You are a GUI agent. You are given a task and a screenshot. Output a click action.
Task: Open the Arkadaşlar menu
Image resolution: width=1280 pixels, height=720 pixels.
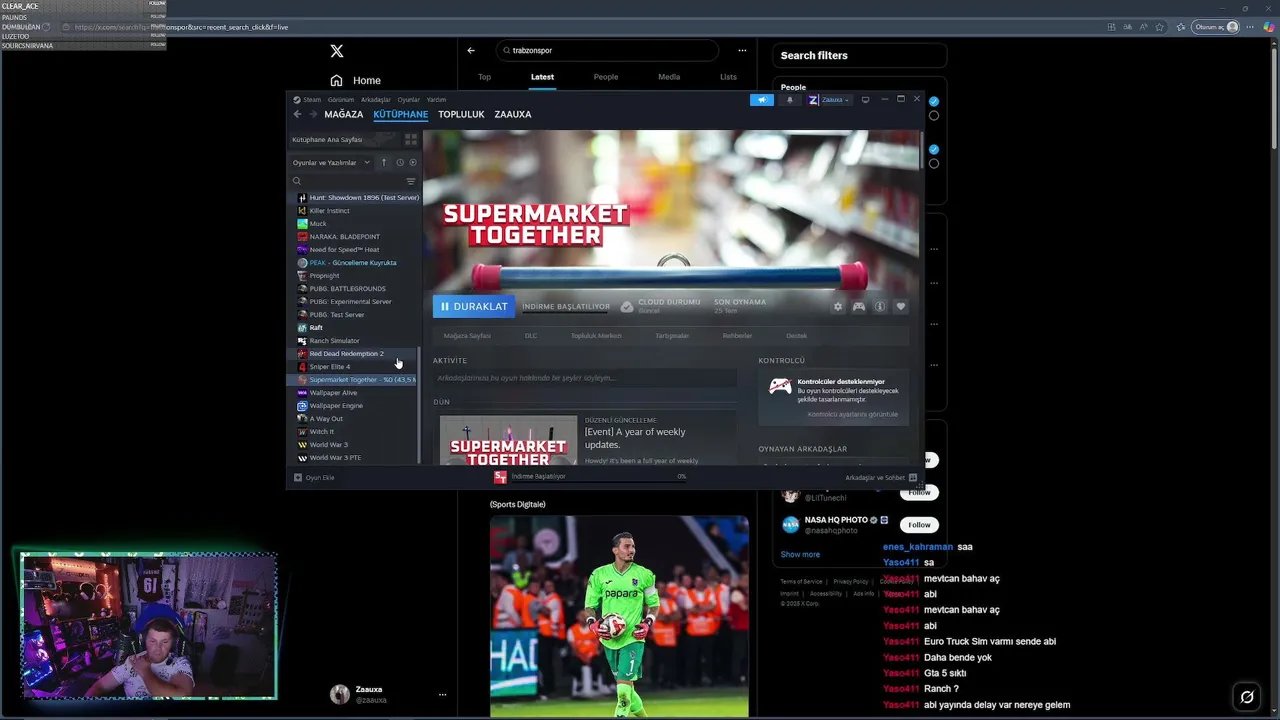(x=376, y=100)
